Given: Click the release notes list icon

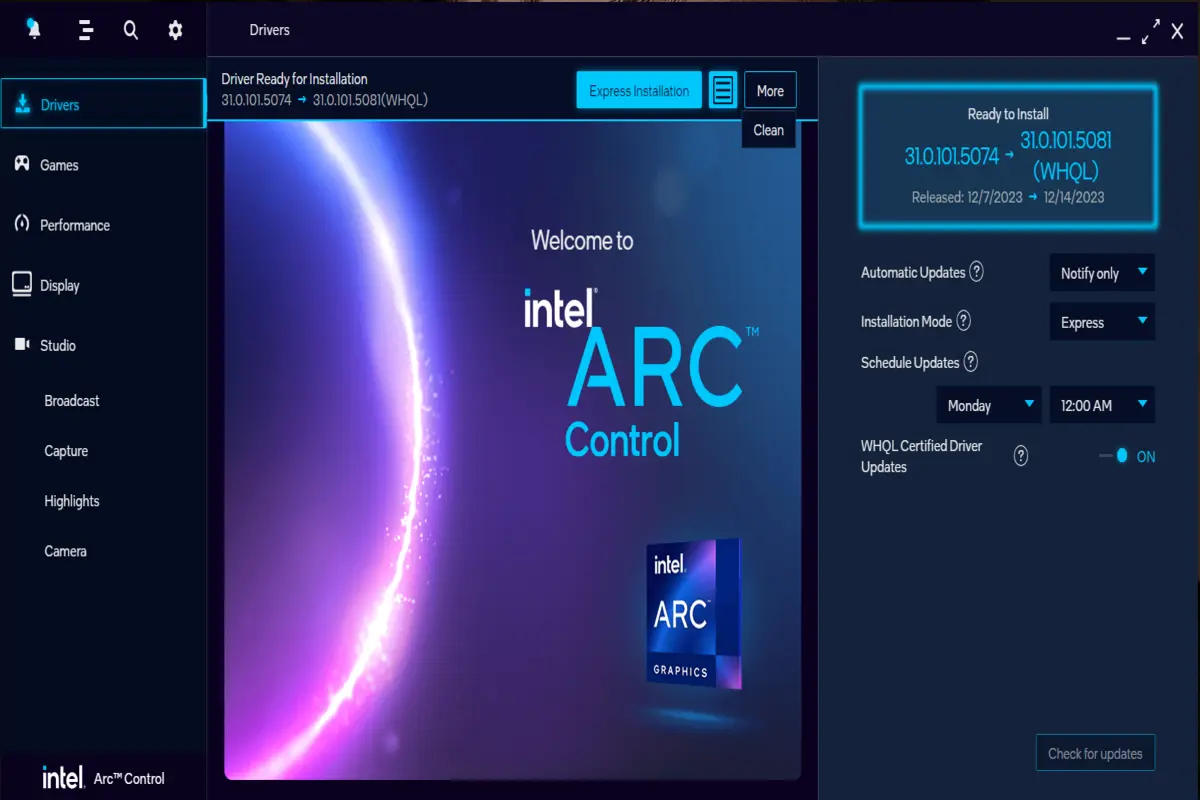Looking at the screenshot, I should [x=723, y=90].
